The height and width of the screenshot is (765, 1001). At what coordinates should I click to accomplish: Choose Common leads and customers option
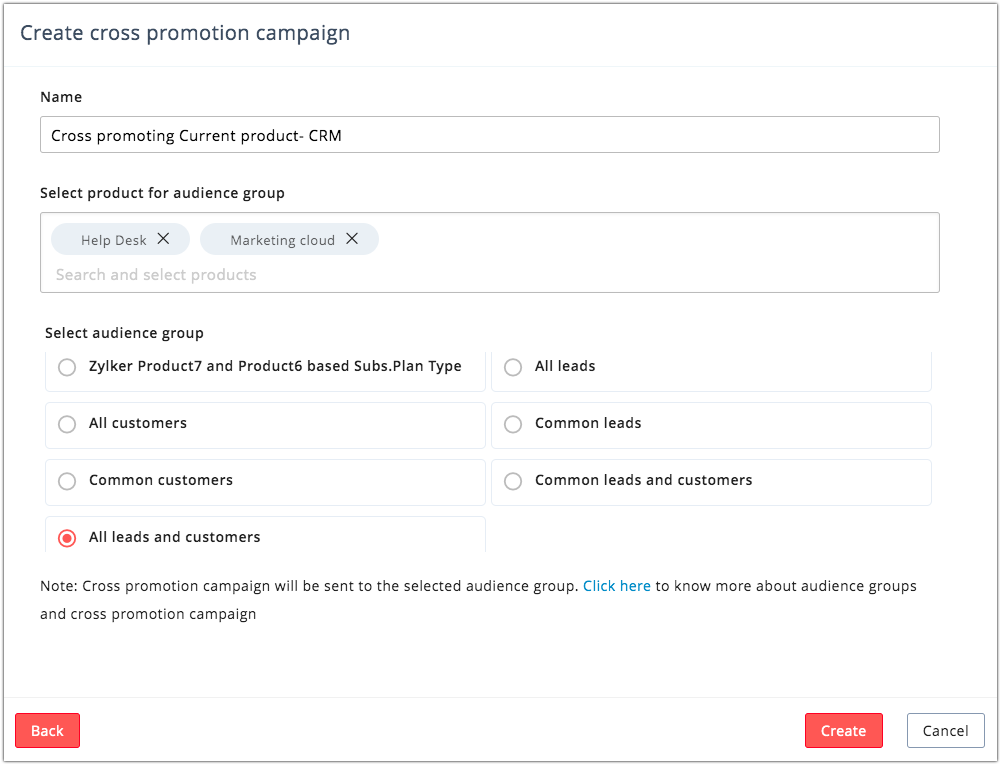[513, 481]
